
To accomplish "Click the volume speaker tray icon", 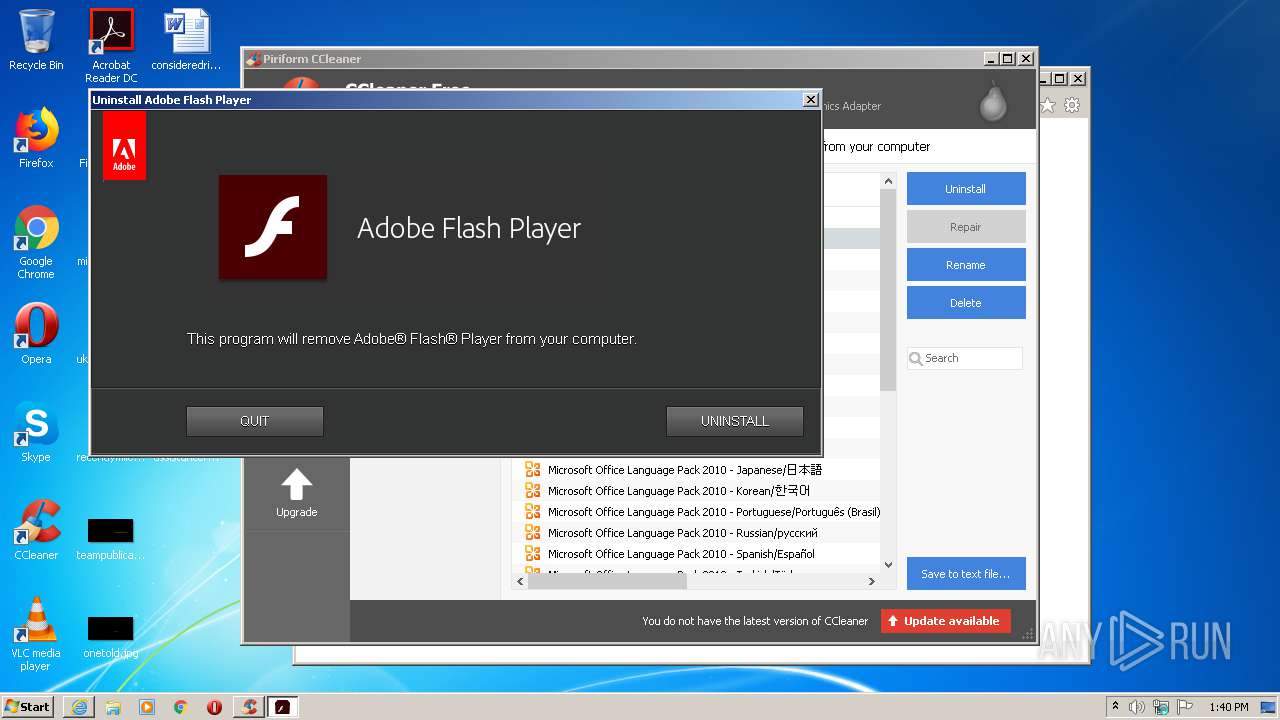I will pos(1137,707).
